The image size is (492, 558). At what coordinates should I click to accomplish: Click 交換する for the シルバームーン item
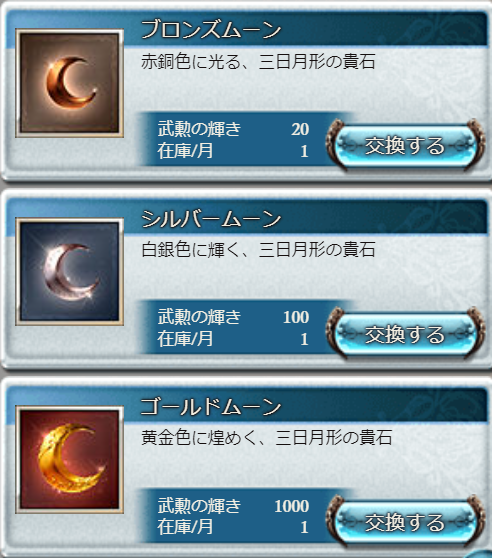point(406,334)
